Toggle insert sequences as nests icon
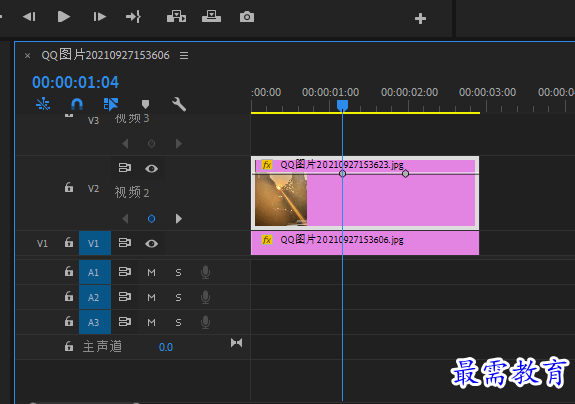This screenshot has width=575, height=404. [x=43, y=104]
